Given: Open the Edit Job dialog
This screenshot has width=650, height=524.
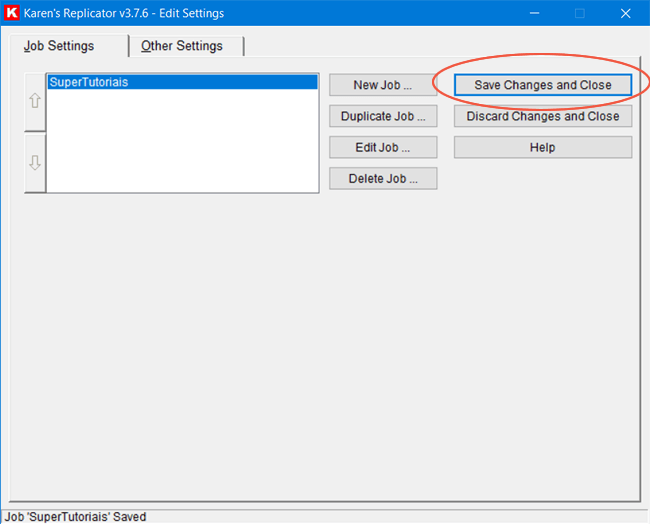Looking at the screenshot, I should (x=383, y=147).
